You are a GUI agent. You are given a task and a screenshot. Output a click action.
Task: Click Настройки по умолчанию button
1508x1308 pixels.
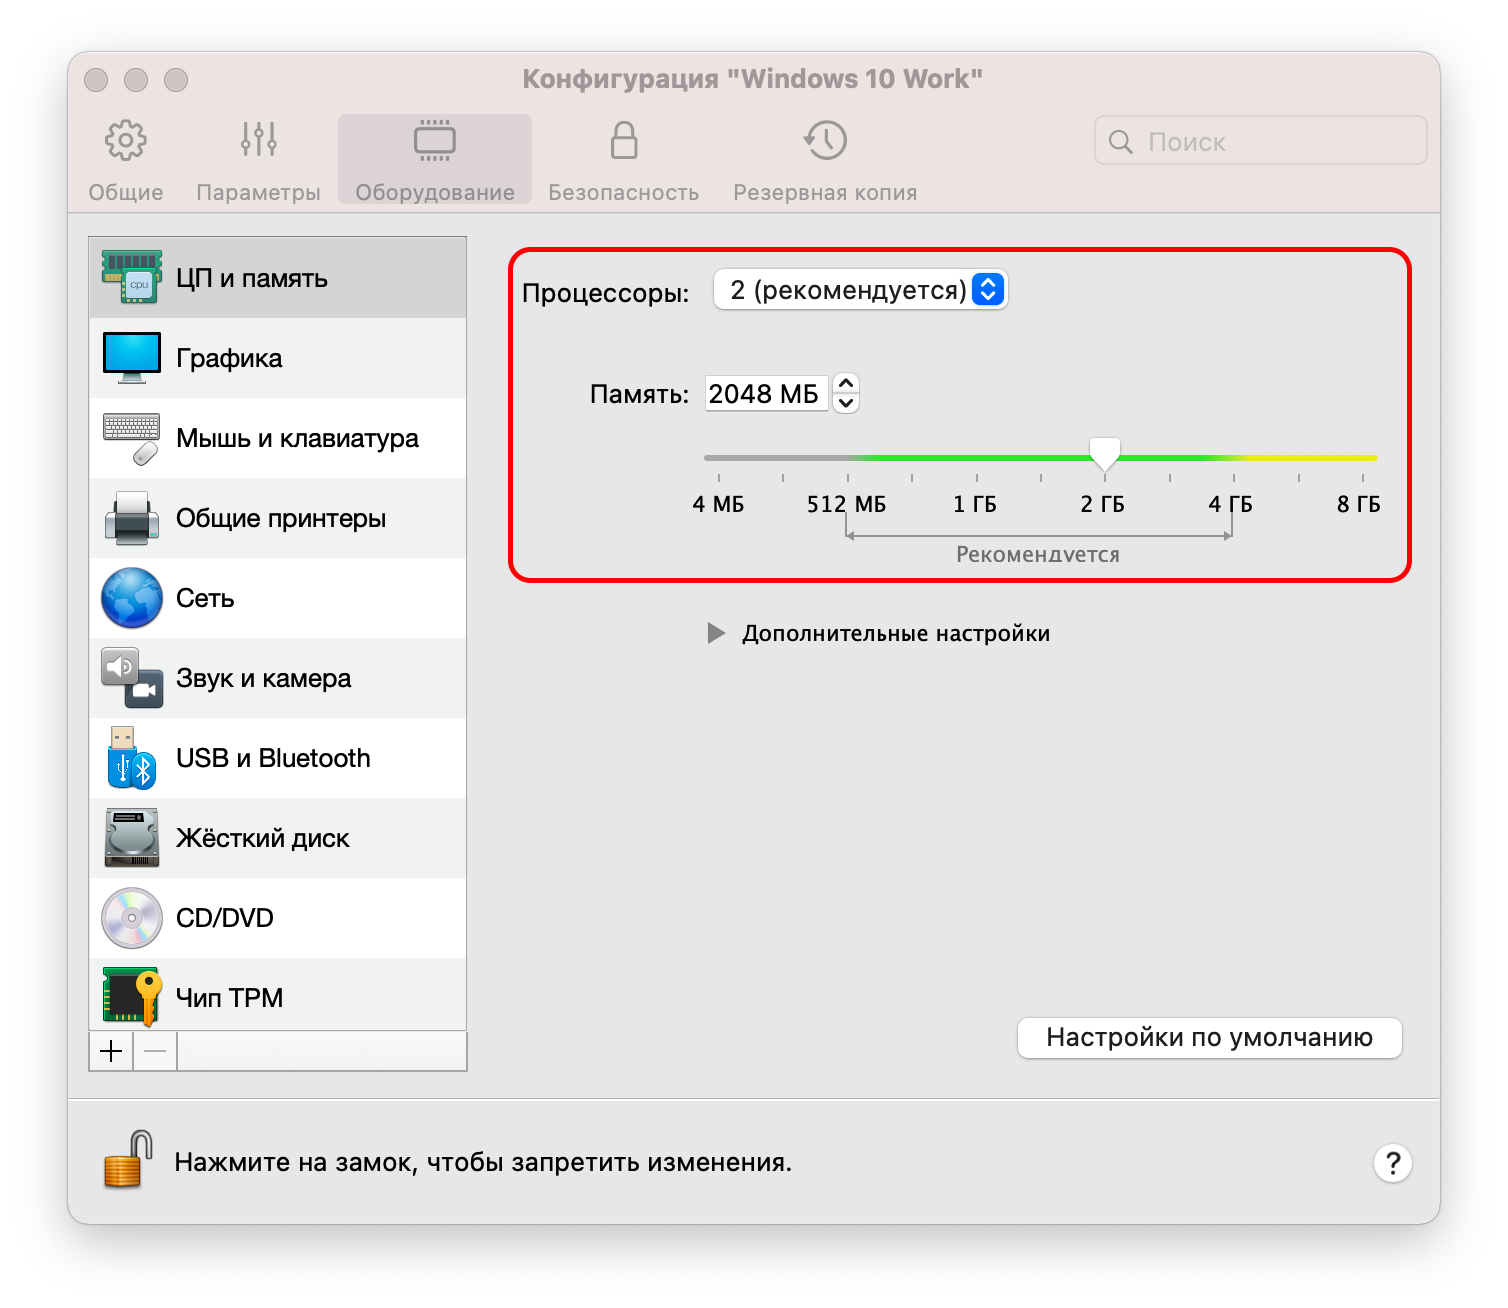click(x=1209, y=1038)
